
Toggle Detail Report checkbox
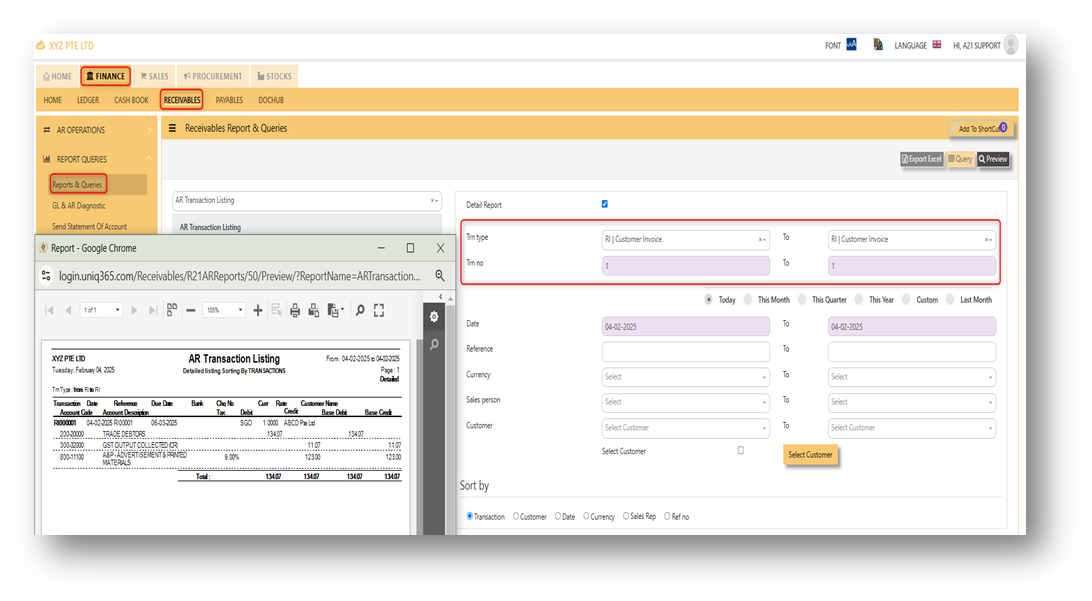point(604,204)
